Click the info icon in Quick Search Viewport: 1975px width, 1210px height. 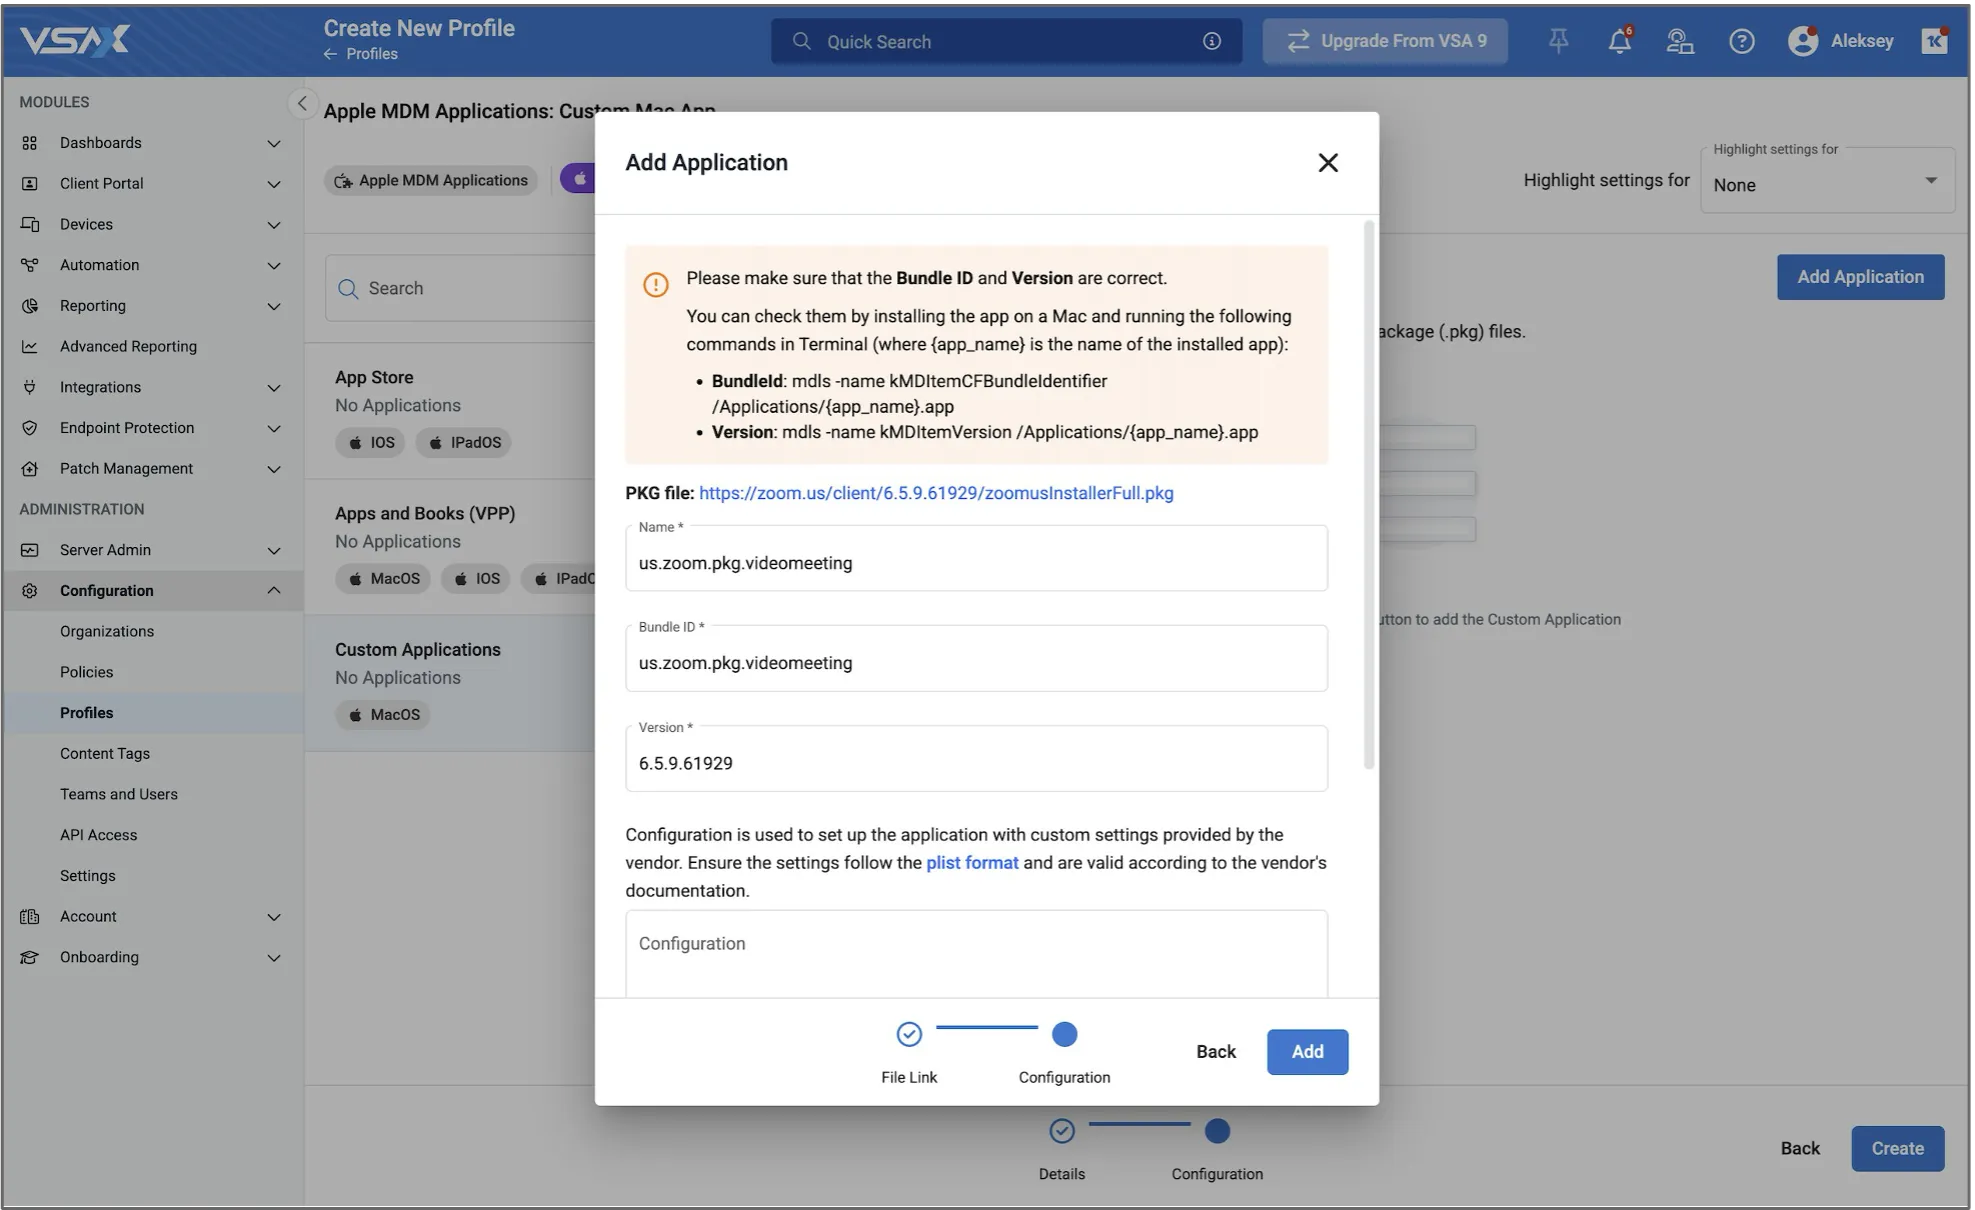tap(1211, 41)
